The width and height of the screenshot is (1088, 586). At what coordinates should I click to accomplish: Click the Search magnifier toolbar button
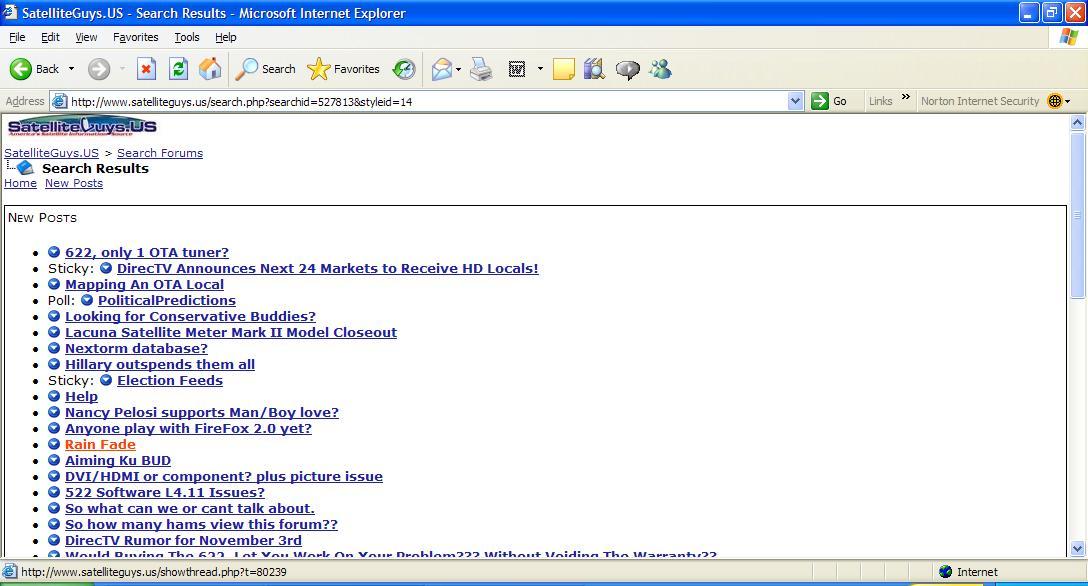[266, 69]
